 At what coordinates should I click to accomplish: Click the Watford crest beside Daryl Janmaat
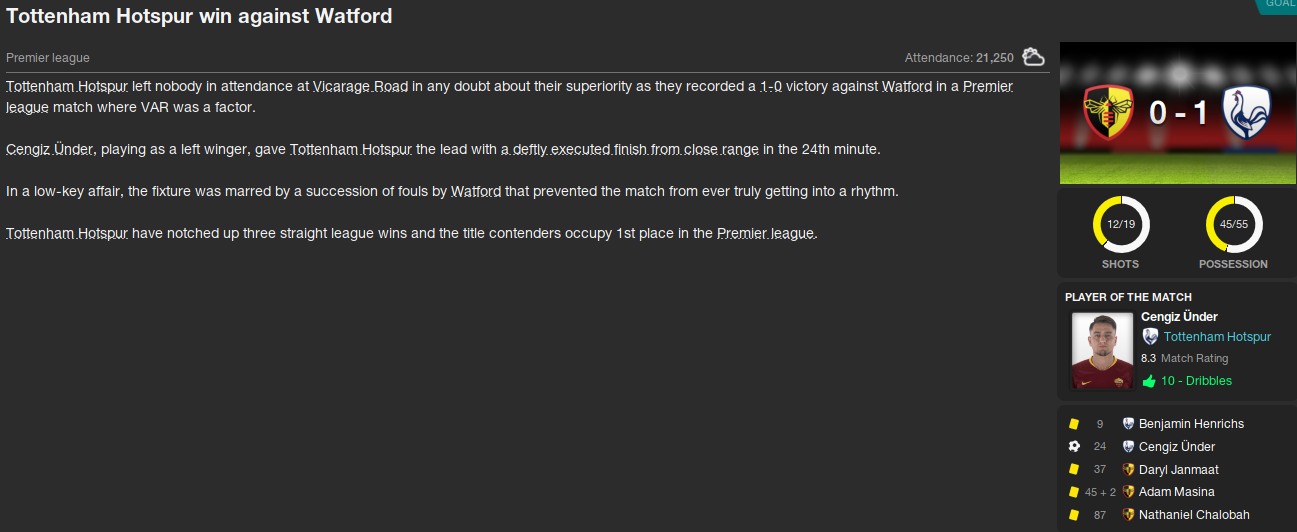click(1128, 470)
